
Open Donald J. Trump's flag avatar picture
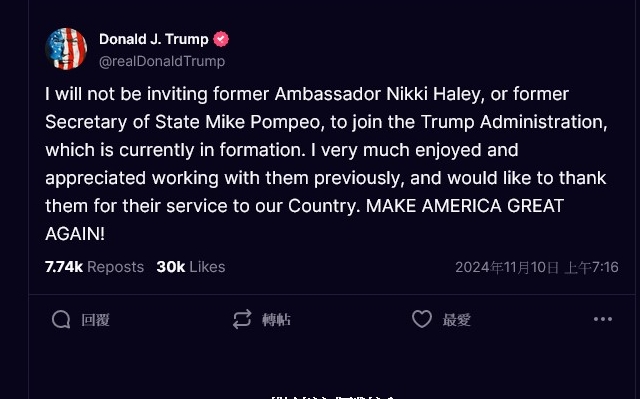(66, 49)
